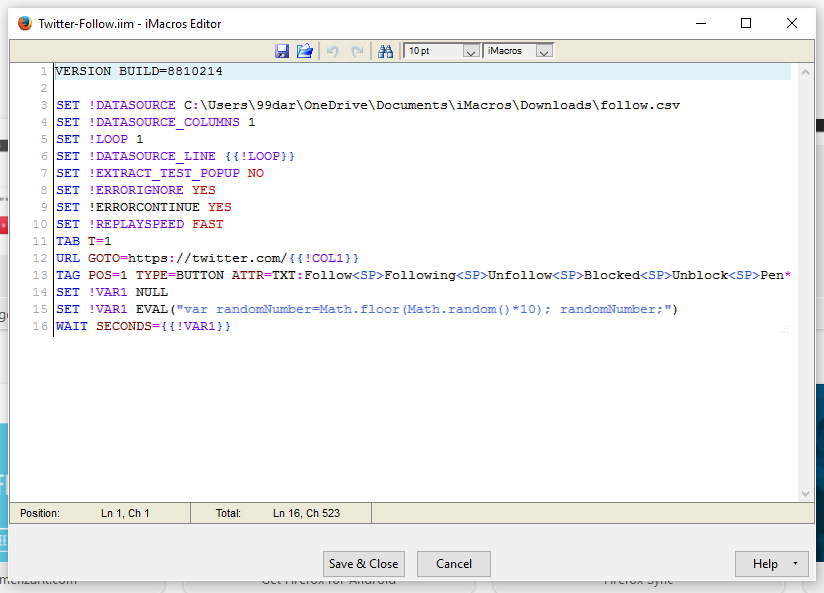Click the Firefox icon in title bar
824x593 pixels.
pos(25,23)
